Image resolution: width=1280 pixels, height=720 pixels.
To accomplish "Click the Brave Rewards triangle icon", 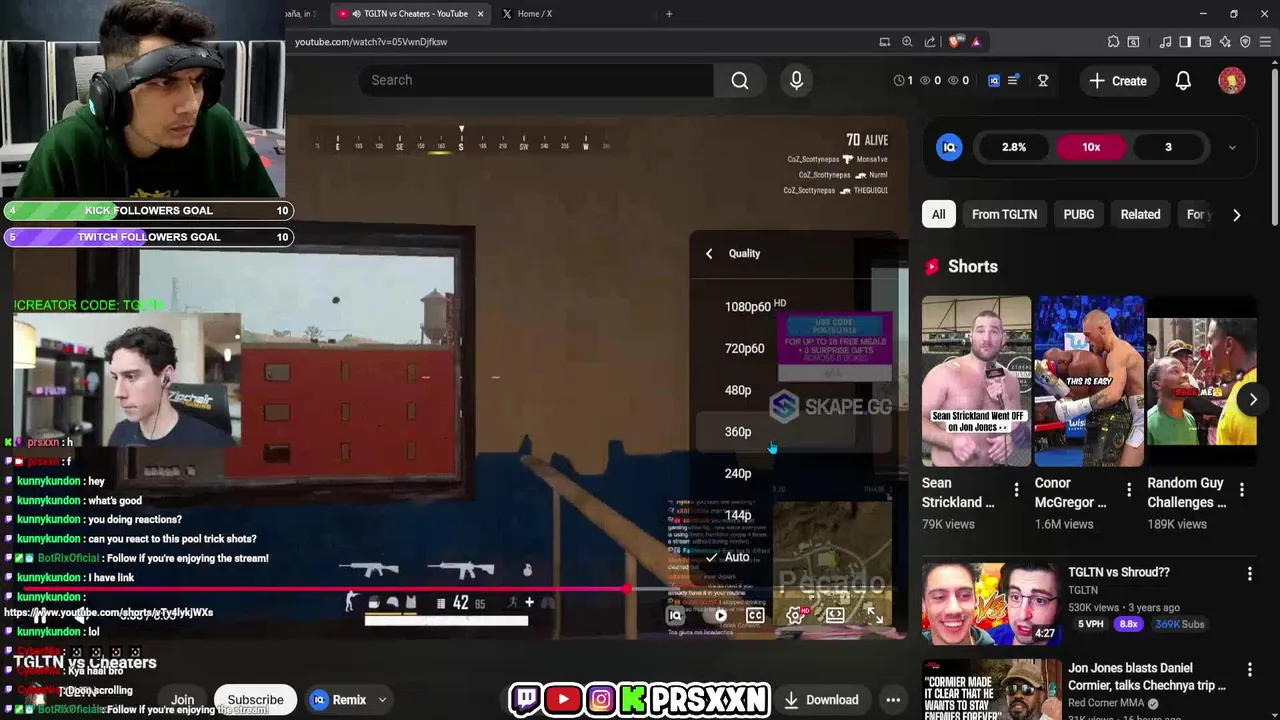I will (x=976, y=42).
